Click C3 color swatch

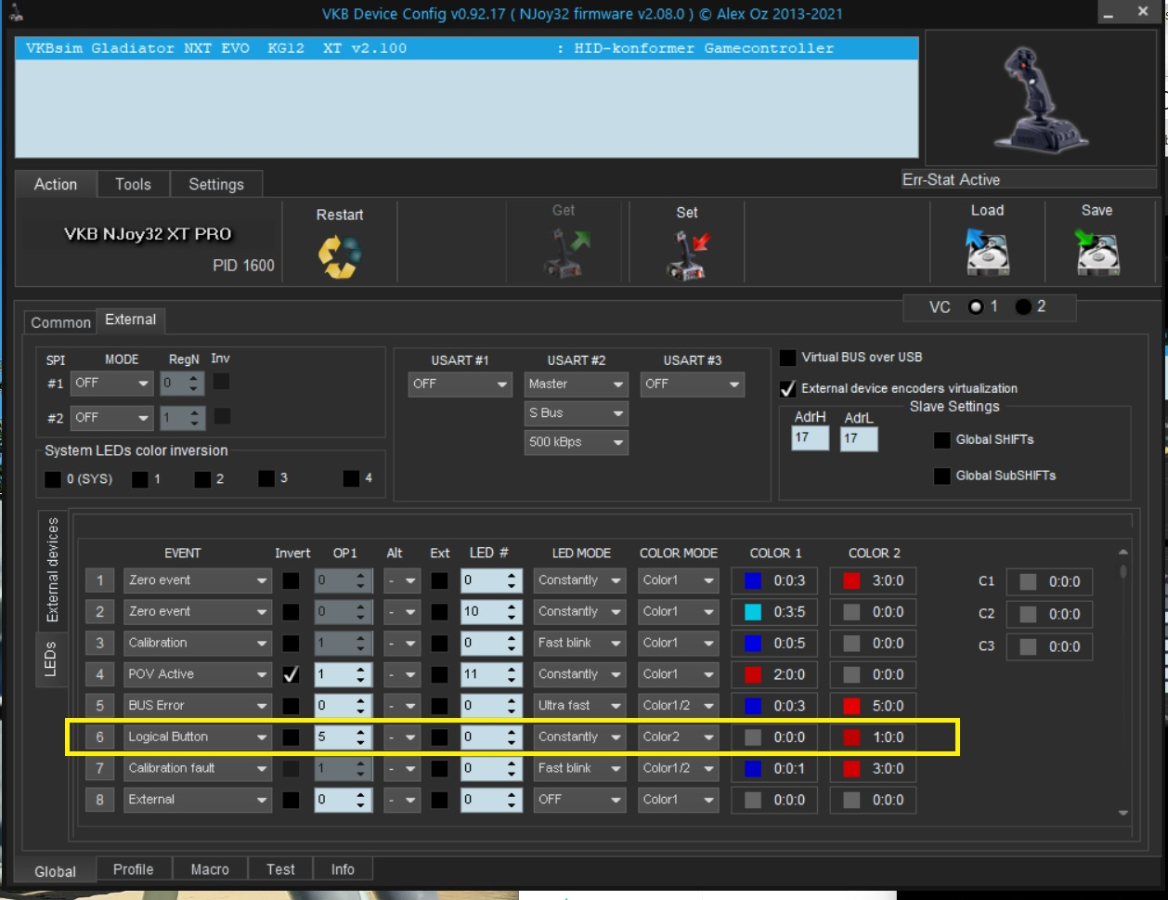1028,647
